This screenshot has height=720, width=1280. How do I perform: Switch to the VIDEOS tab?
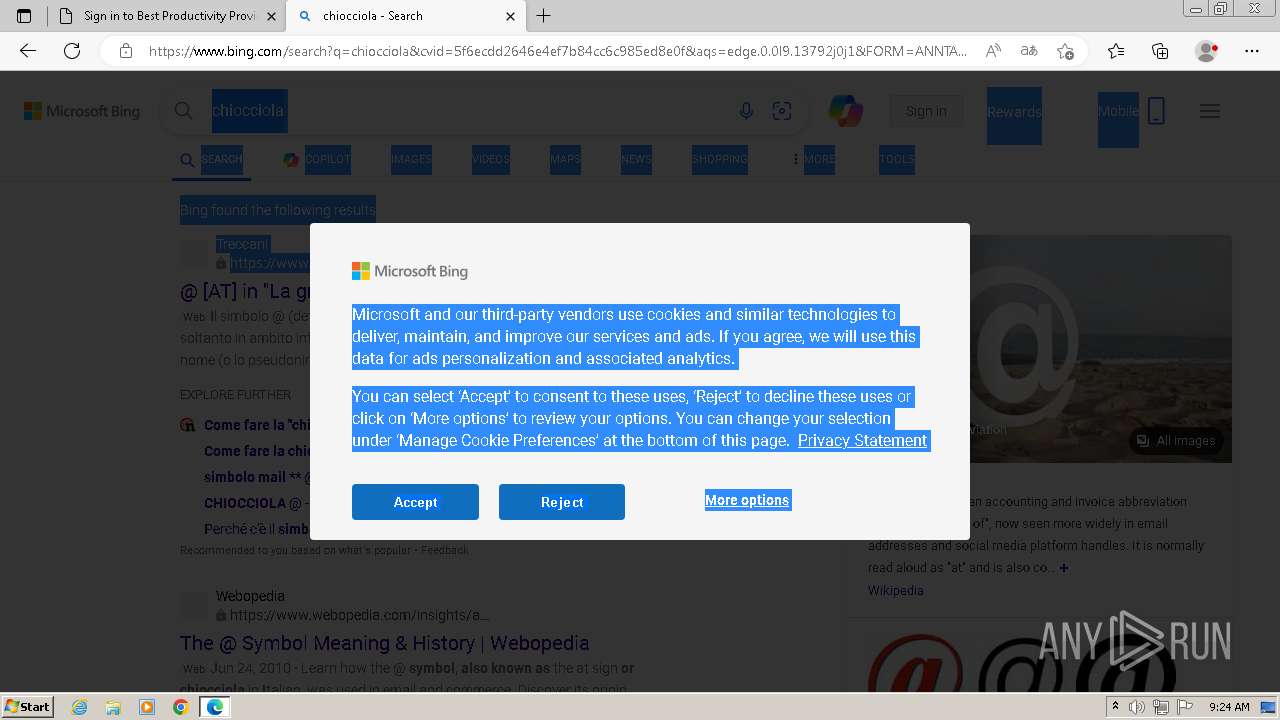pos(491,159)
